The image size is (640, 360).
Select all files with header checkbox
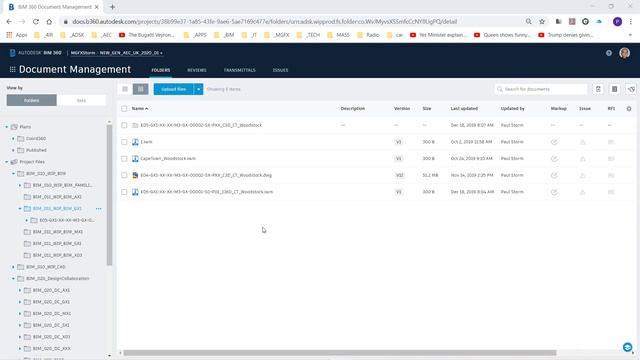124,109
